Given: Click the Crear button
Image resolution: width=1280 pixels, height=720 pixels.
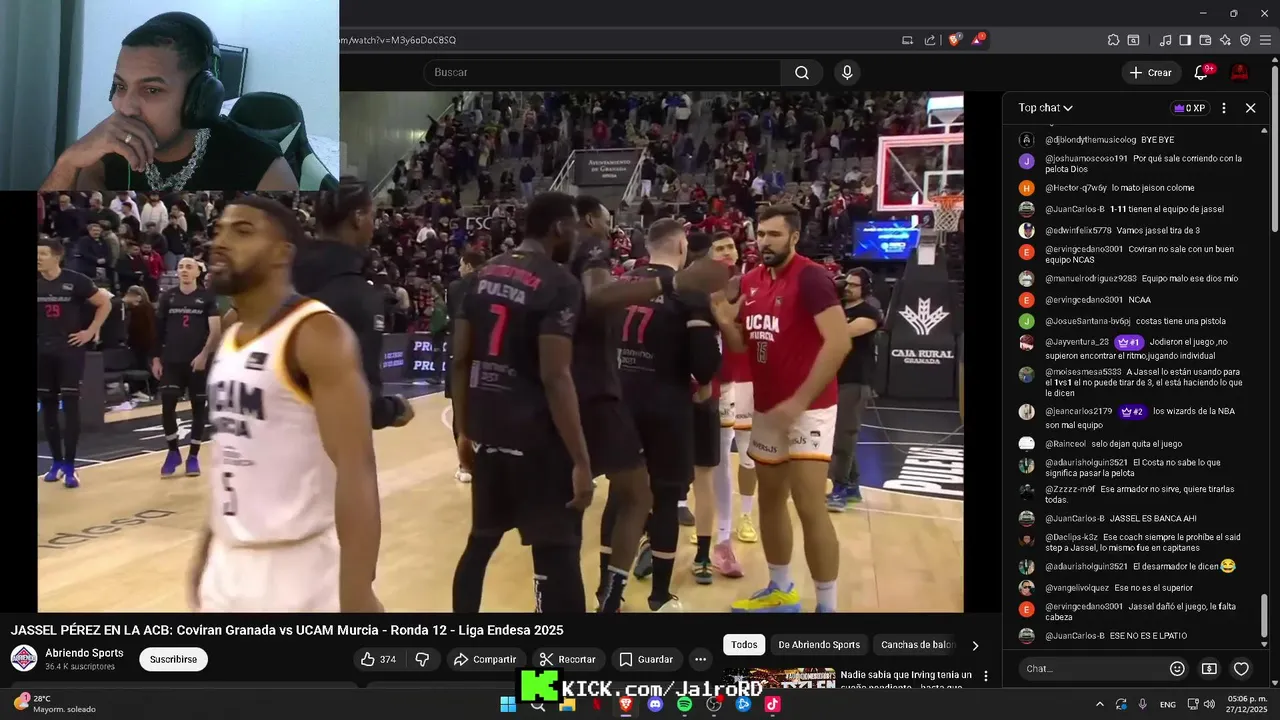Looking at the screenshot, I should point(1150,72).
